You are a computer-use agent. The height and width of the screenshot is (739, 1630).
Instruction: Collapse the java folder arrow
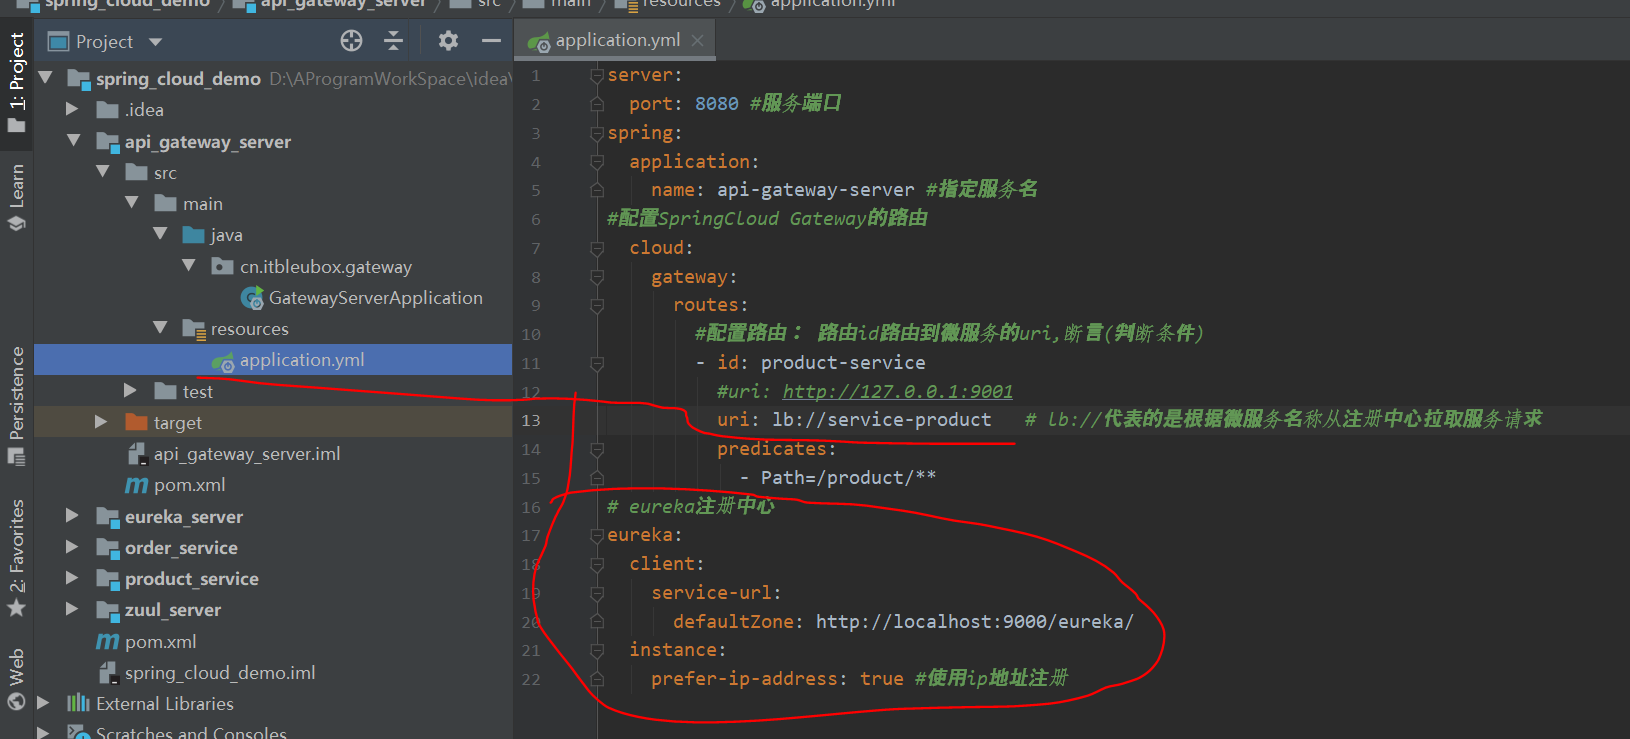[161, 234]
